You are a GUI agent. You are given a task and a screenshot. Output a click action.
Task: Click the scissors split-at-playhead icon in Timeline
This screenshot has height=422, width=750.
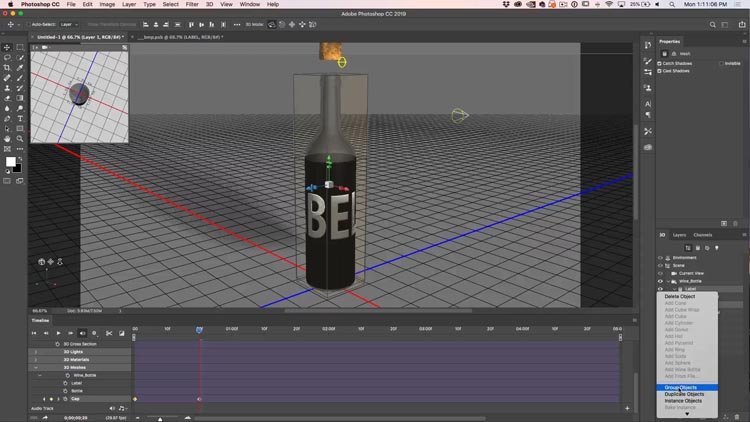(109, 333)
